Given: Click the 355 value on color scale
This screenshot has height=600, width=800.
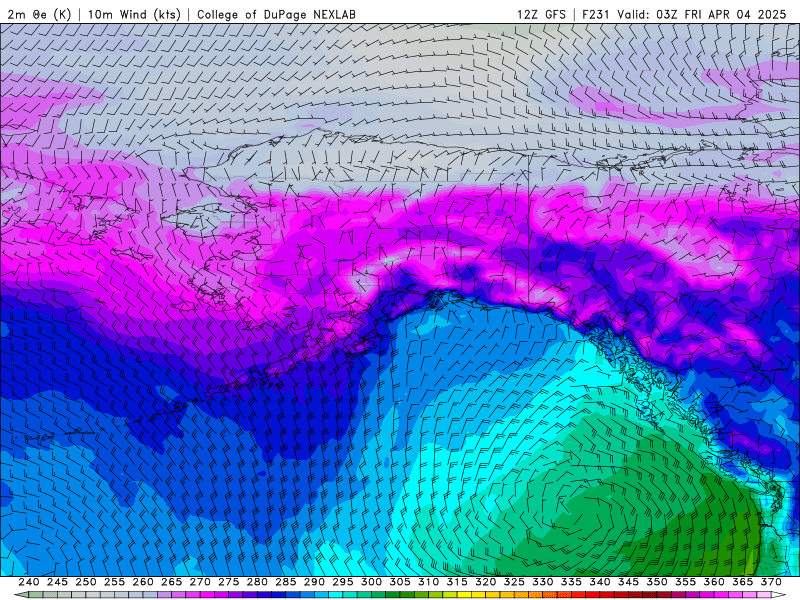Looking at the screenshot, I should tap(686, 582).
